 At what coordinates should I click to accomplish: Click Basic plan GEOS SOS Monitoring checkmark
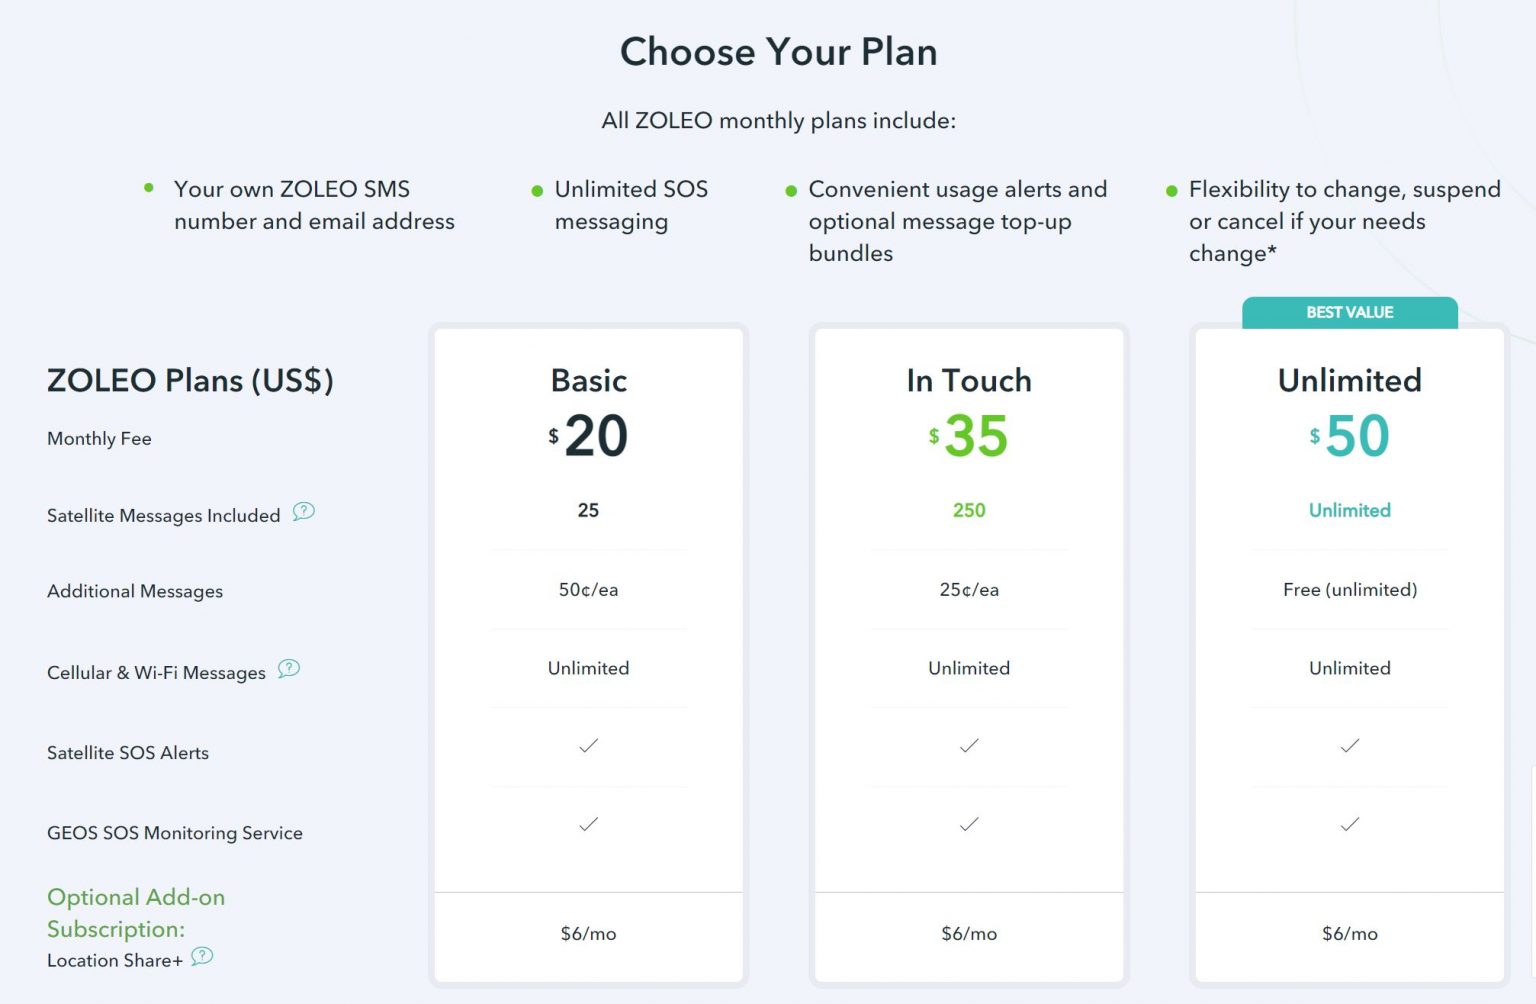tap(588, 825)
